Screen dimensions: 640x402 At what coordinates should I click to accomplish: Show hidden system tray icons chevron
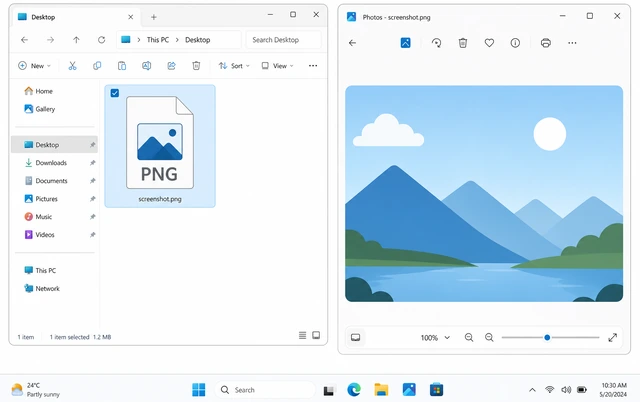click(x=532, y=390)
